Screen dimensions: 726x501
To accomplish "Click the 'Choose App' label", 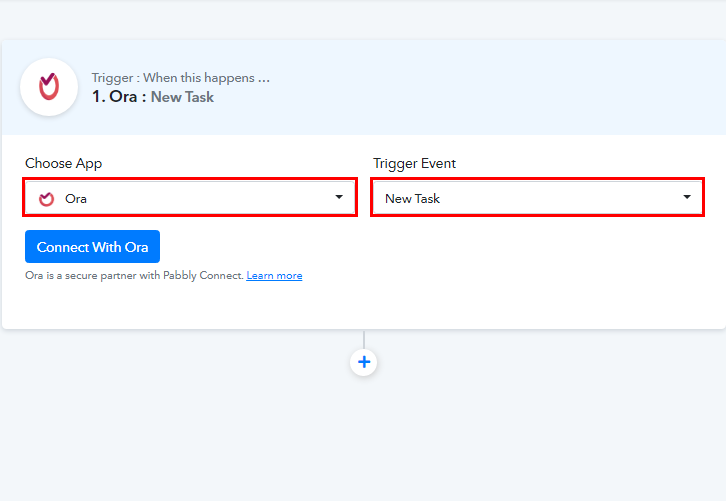I will pyautogui.click(x=63, y=163).
